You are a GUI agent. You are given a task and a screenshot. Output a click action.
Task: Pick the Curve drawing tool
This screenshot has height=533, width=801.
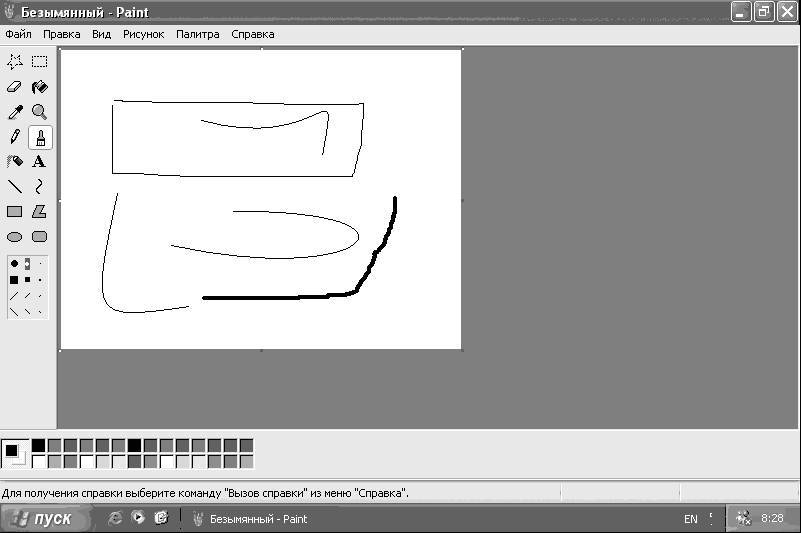coord(39,187)
